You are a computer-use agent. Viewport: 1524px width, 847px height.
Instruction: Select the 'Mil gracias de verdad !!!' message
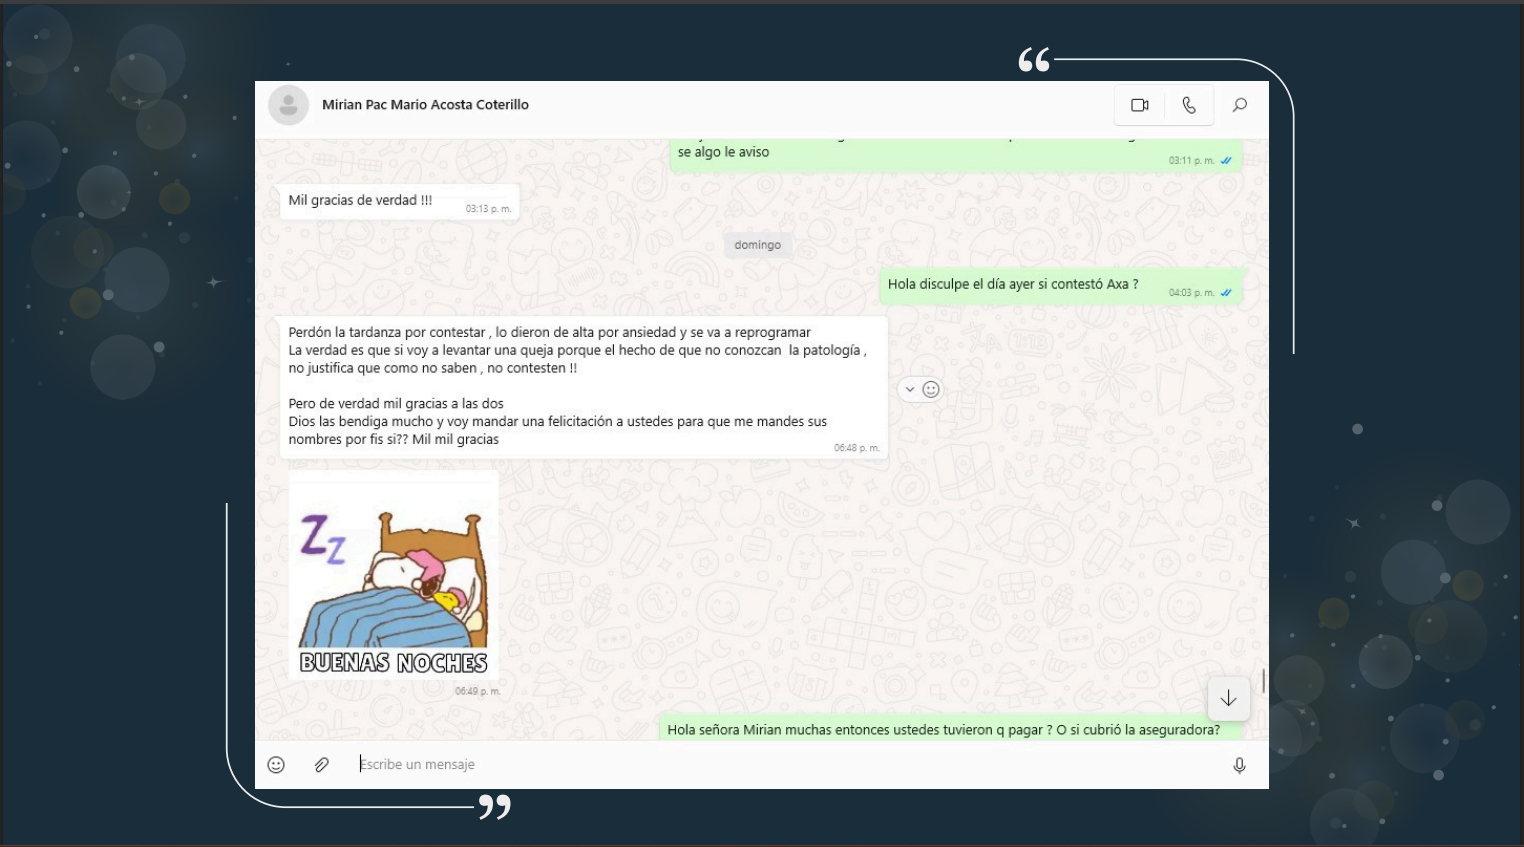tap(361, 201)
